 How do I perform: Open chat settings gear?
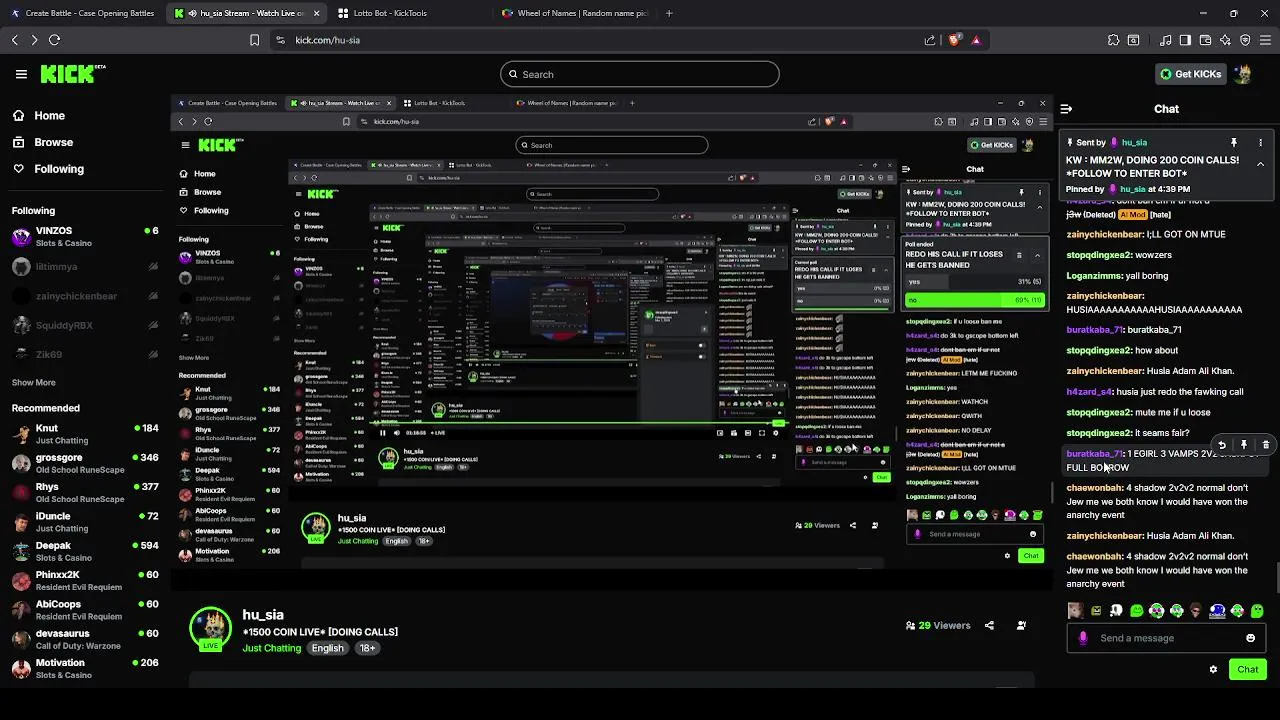pyautogui.click(x=1213, y=669)
